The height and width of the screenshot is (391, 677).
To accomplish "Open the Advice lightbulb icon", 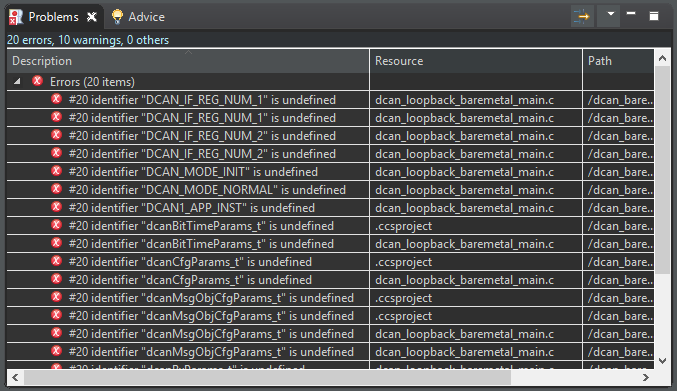I will 117,16.
